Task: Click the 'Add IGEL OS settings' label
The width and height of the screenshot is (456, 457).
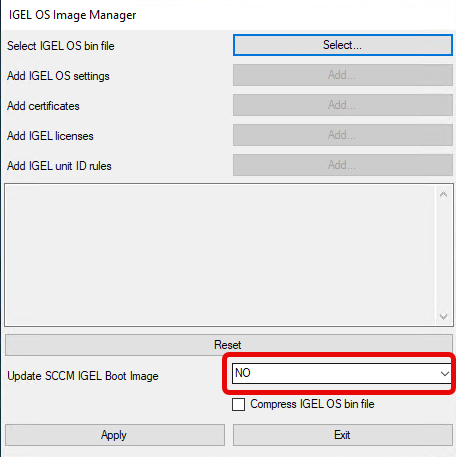Action: pos(58,76)
